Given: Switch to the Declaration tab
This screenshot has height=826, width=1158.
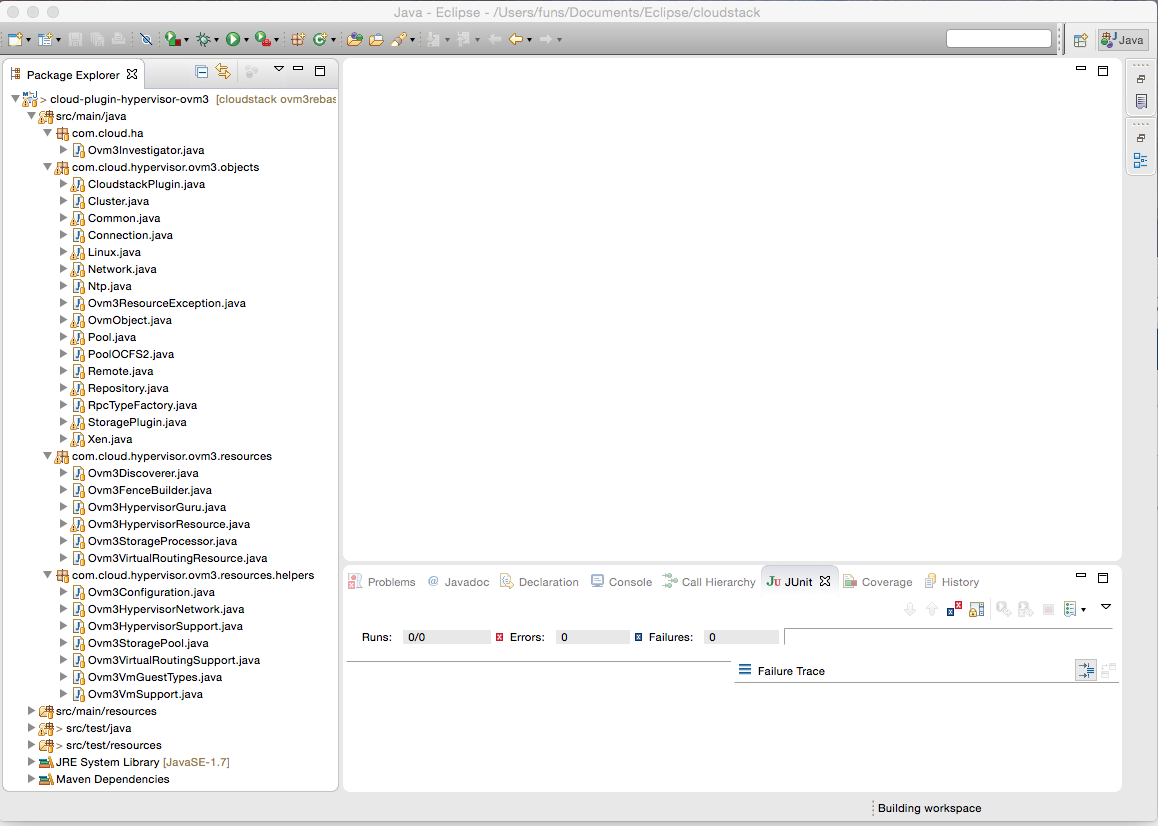Looking at the screenshot, I should point(539,582).
